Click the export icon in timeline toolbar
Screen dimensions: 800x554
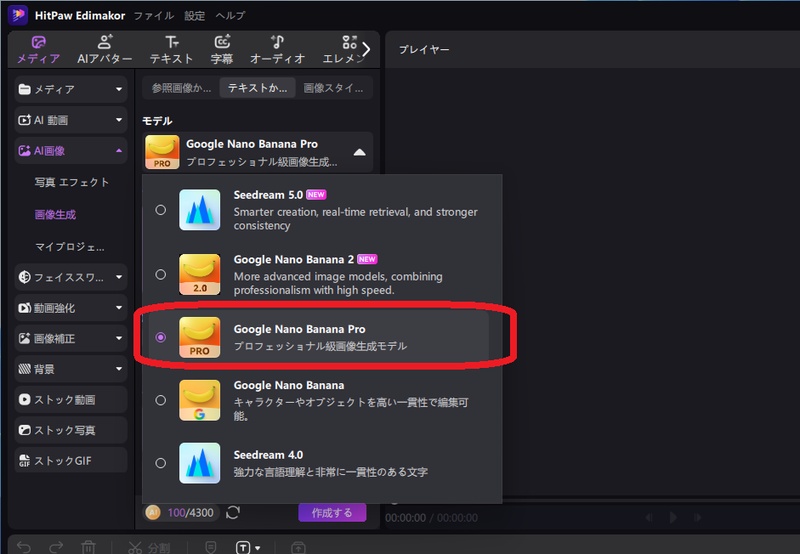pos(298,547)
